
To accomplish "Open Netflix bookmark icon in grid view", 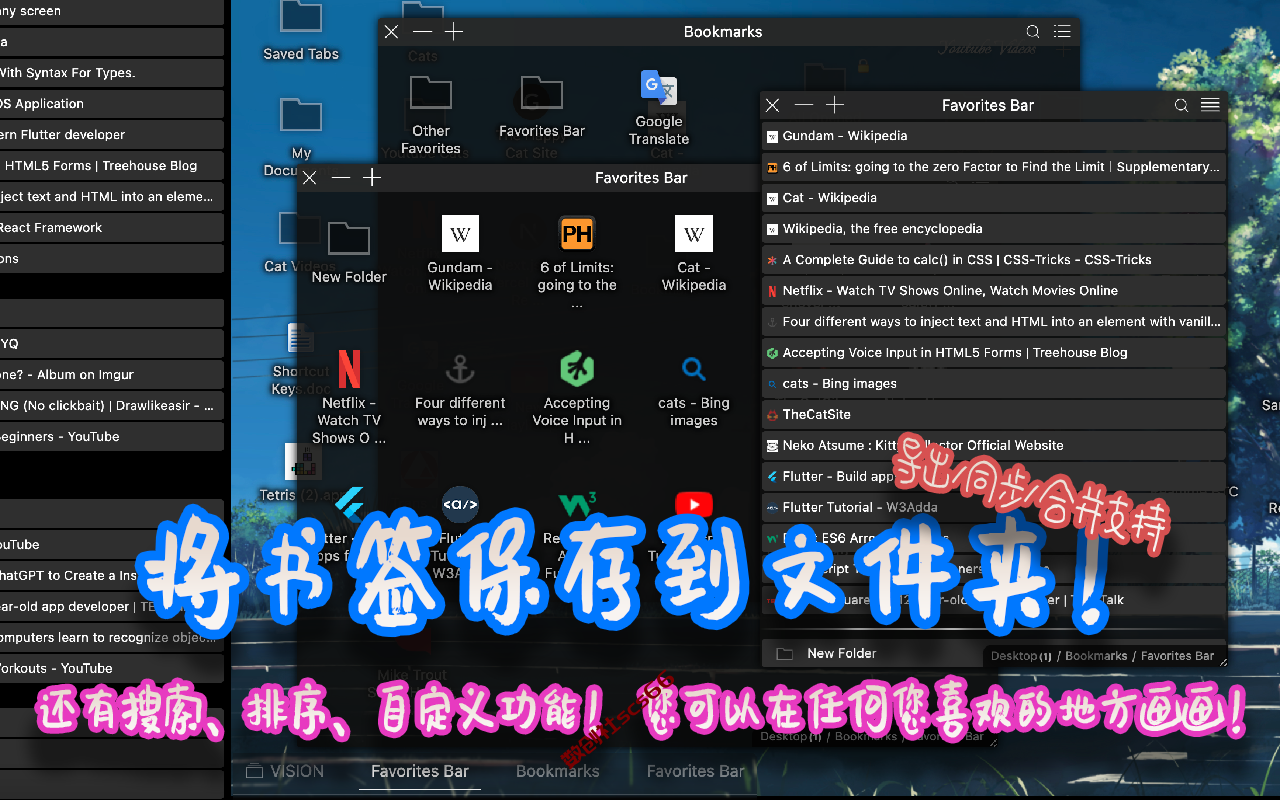I will 349,369.
